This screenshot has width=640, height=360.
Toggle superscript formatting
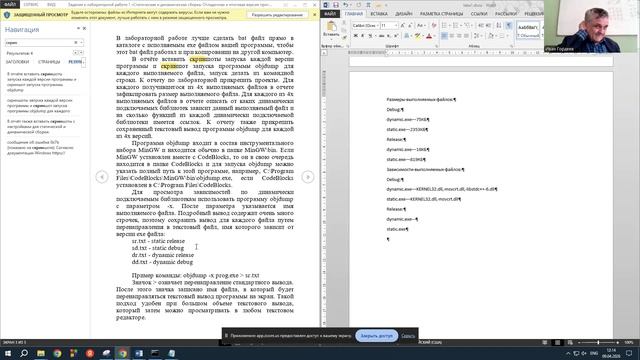(396, 36)
